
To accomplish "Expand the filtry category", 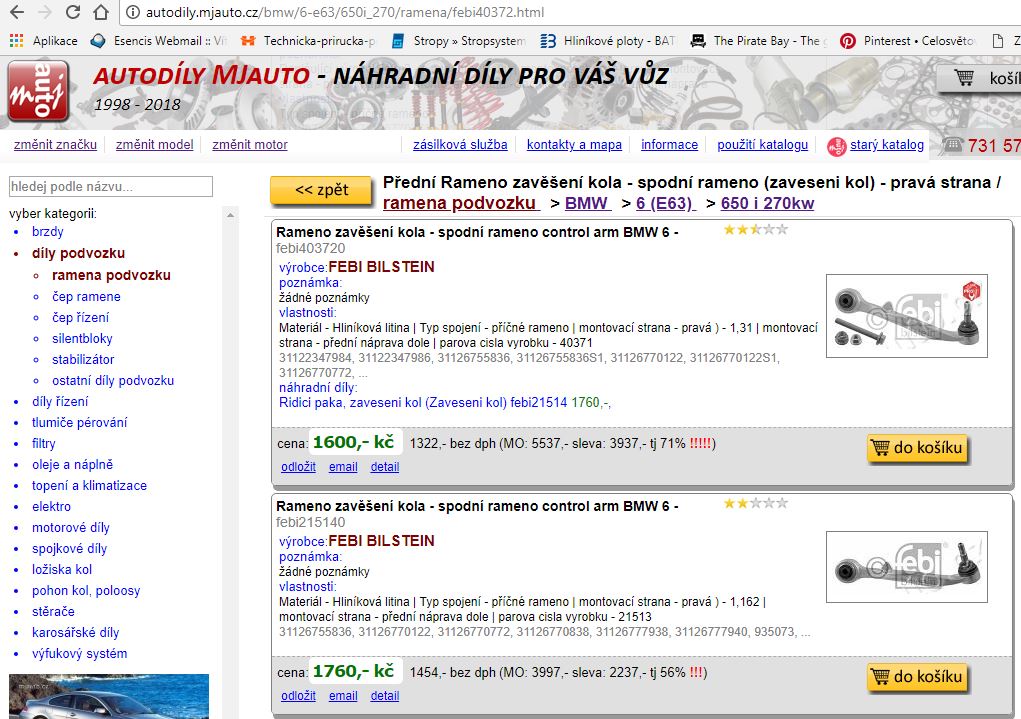I will click(x=44, y=443).
